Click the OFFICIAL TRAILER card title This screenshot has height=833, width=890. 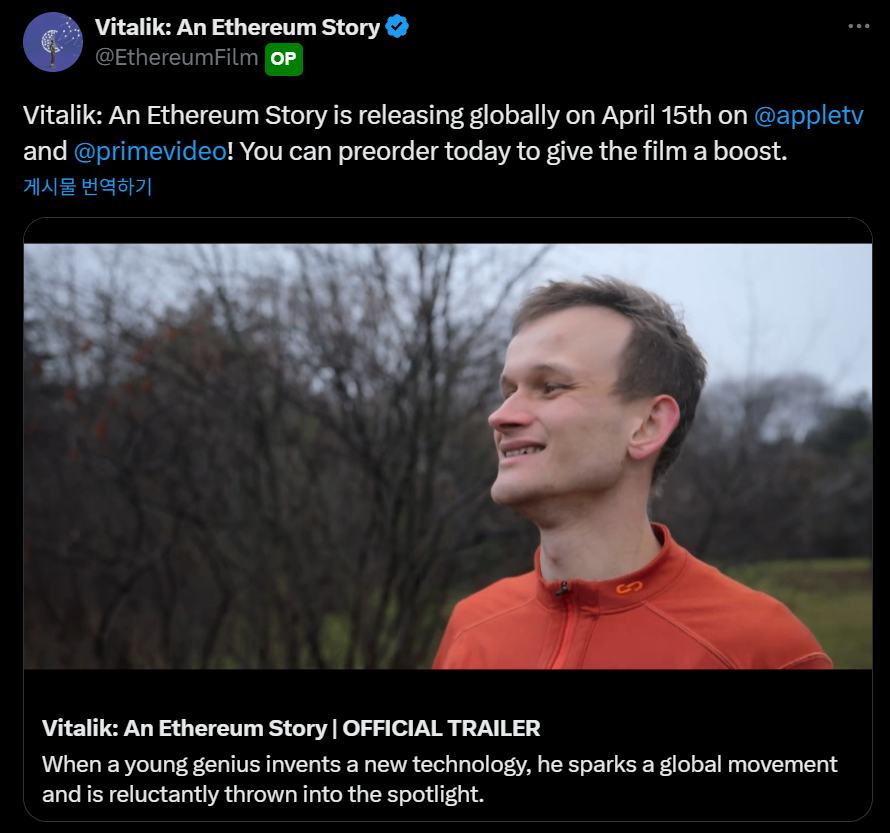[291, 728]
